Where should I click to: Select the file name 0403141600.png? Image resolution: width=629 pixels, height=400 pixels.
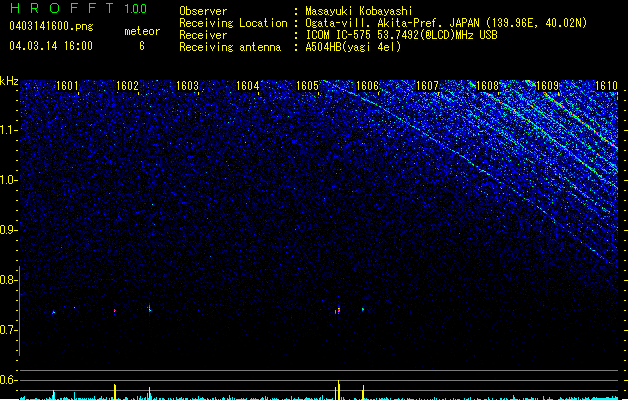pos(51,26)
